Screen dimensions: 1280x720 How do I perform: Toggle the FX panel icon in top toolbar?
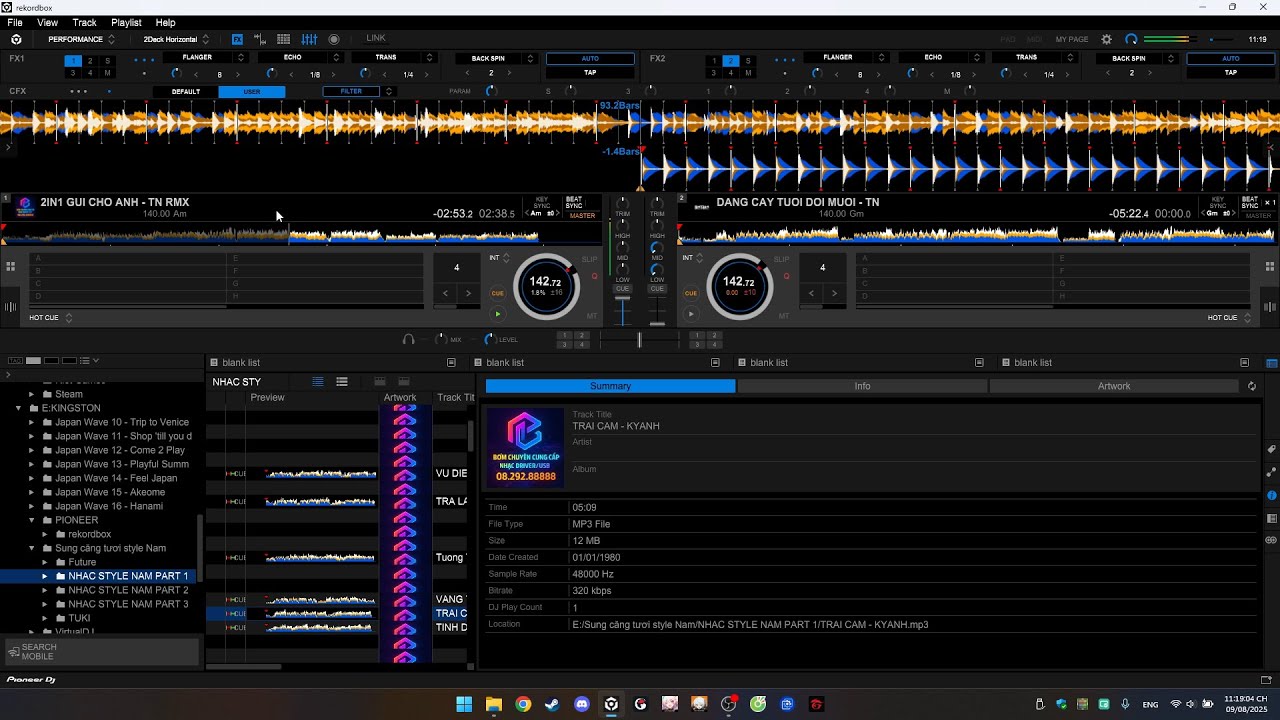(237, 39)
